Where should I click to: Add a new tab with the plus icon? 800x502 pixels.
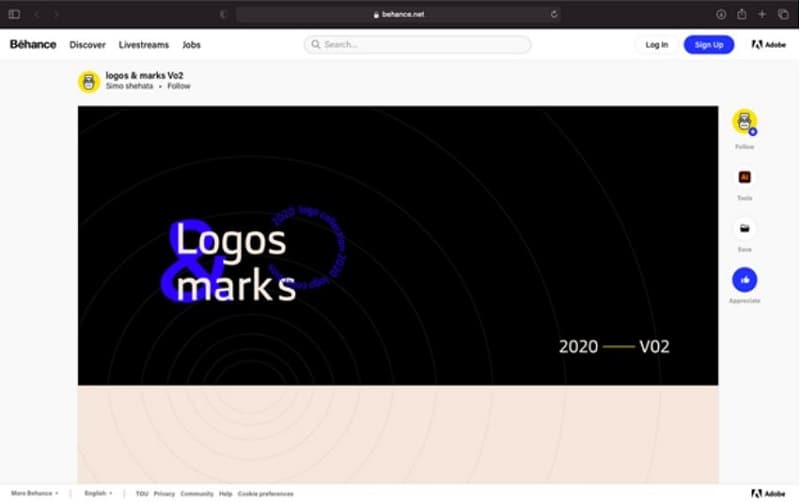coord(762,14)
